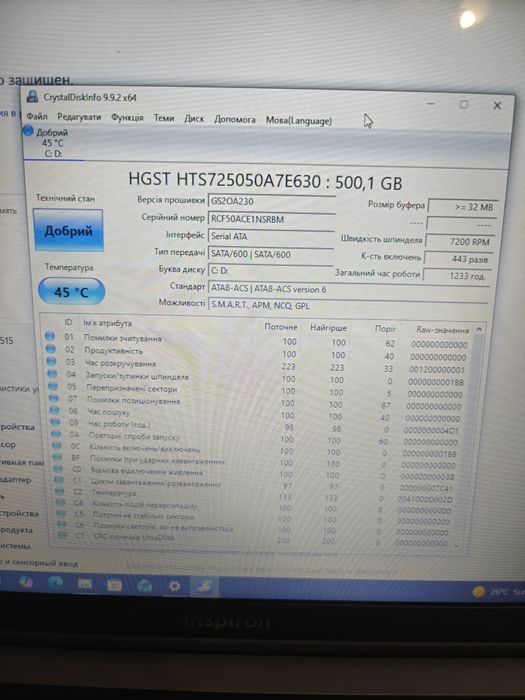Click the power-on count value 443 разів

click(458, 259)
